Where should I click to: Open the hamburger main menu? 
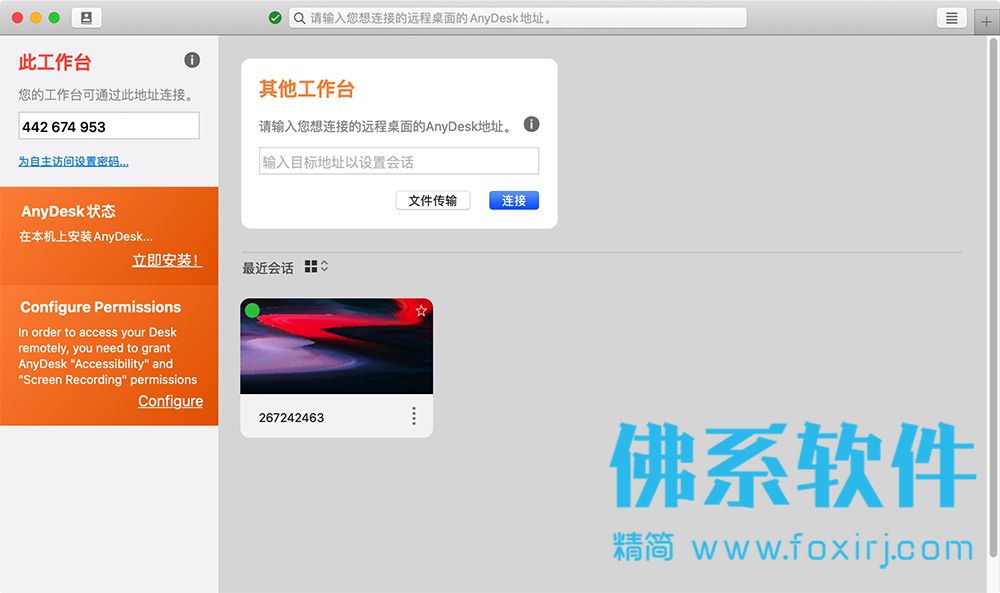(x=951, y=18)
